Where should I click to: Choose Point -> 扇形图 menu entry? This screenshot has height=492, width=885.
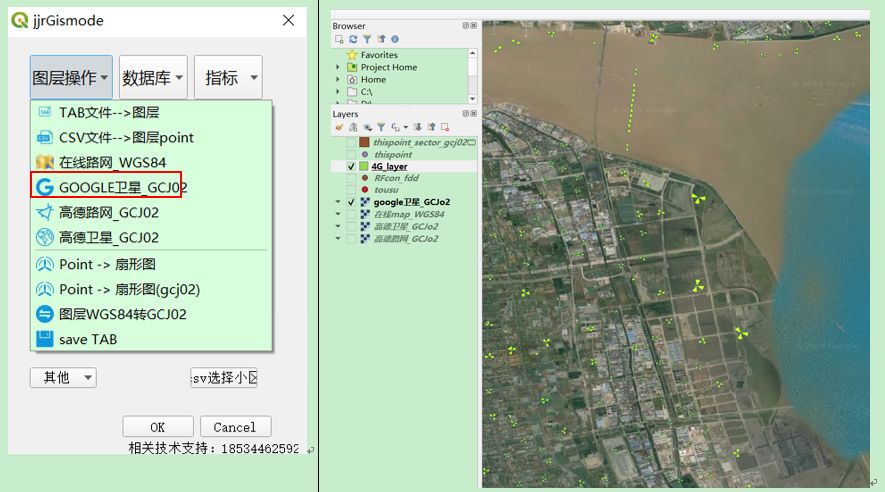151,264
